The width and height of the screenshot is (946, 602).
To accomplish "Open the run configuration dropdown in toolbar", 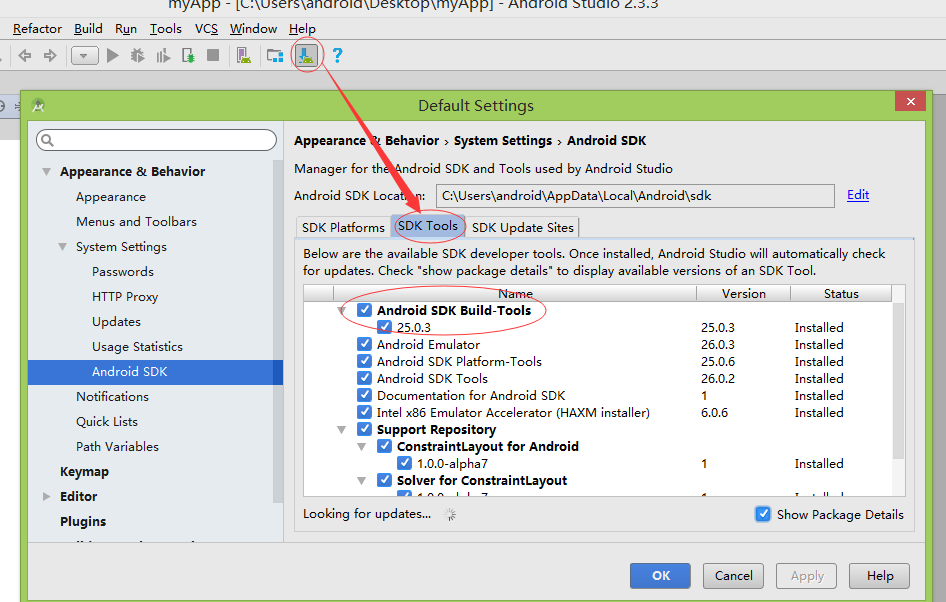I will coord(84,56).
